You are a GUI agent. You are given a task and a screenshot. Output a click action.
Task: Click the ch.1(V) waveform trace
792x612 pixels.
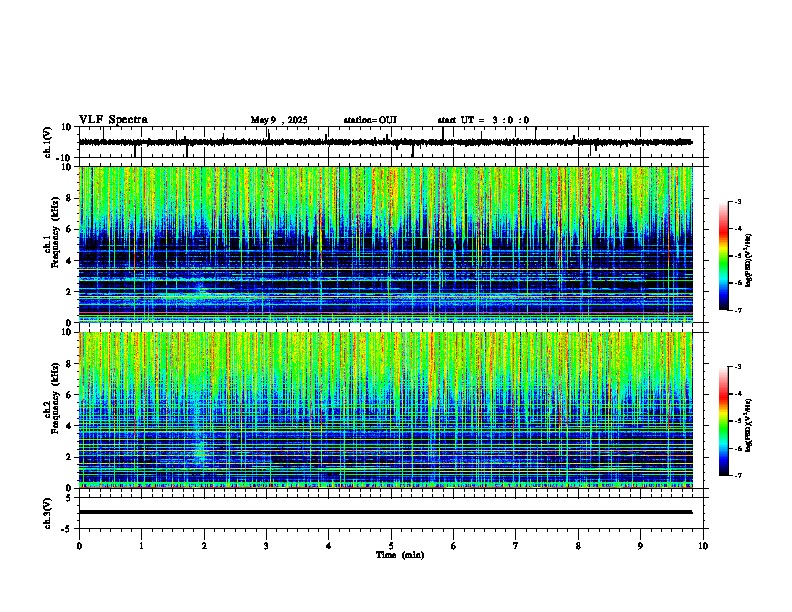pyautogui.click(x=386, y=142)
